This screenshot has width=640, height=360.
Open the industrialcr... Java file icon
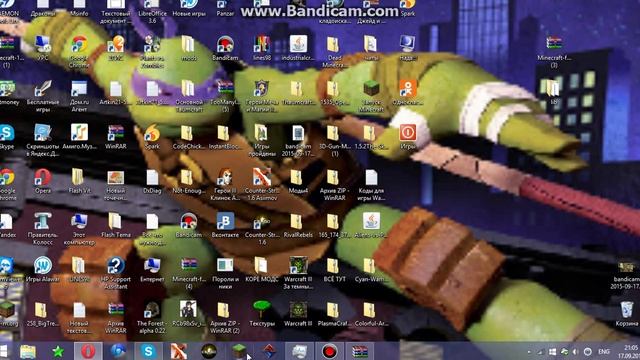298,48
